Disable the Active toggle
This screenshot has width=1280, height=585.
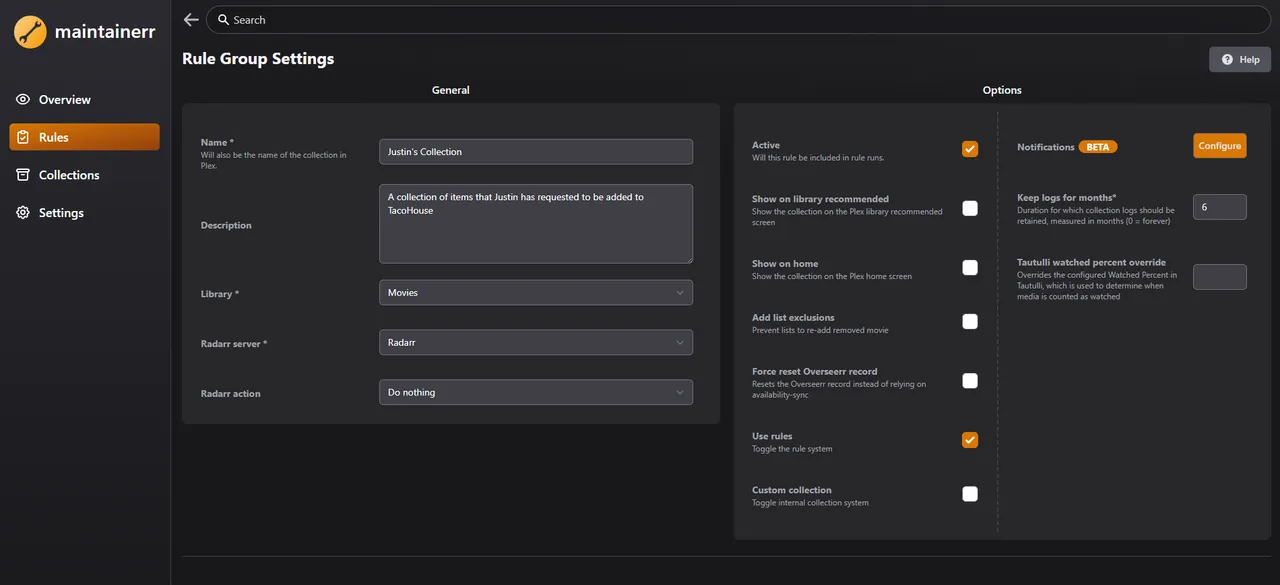coord(969,148)
